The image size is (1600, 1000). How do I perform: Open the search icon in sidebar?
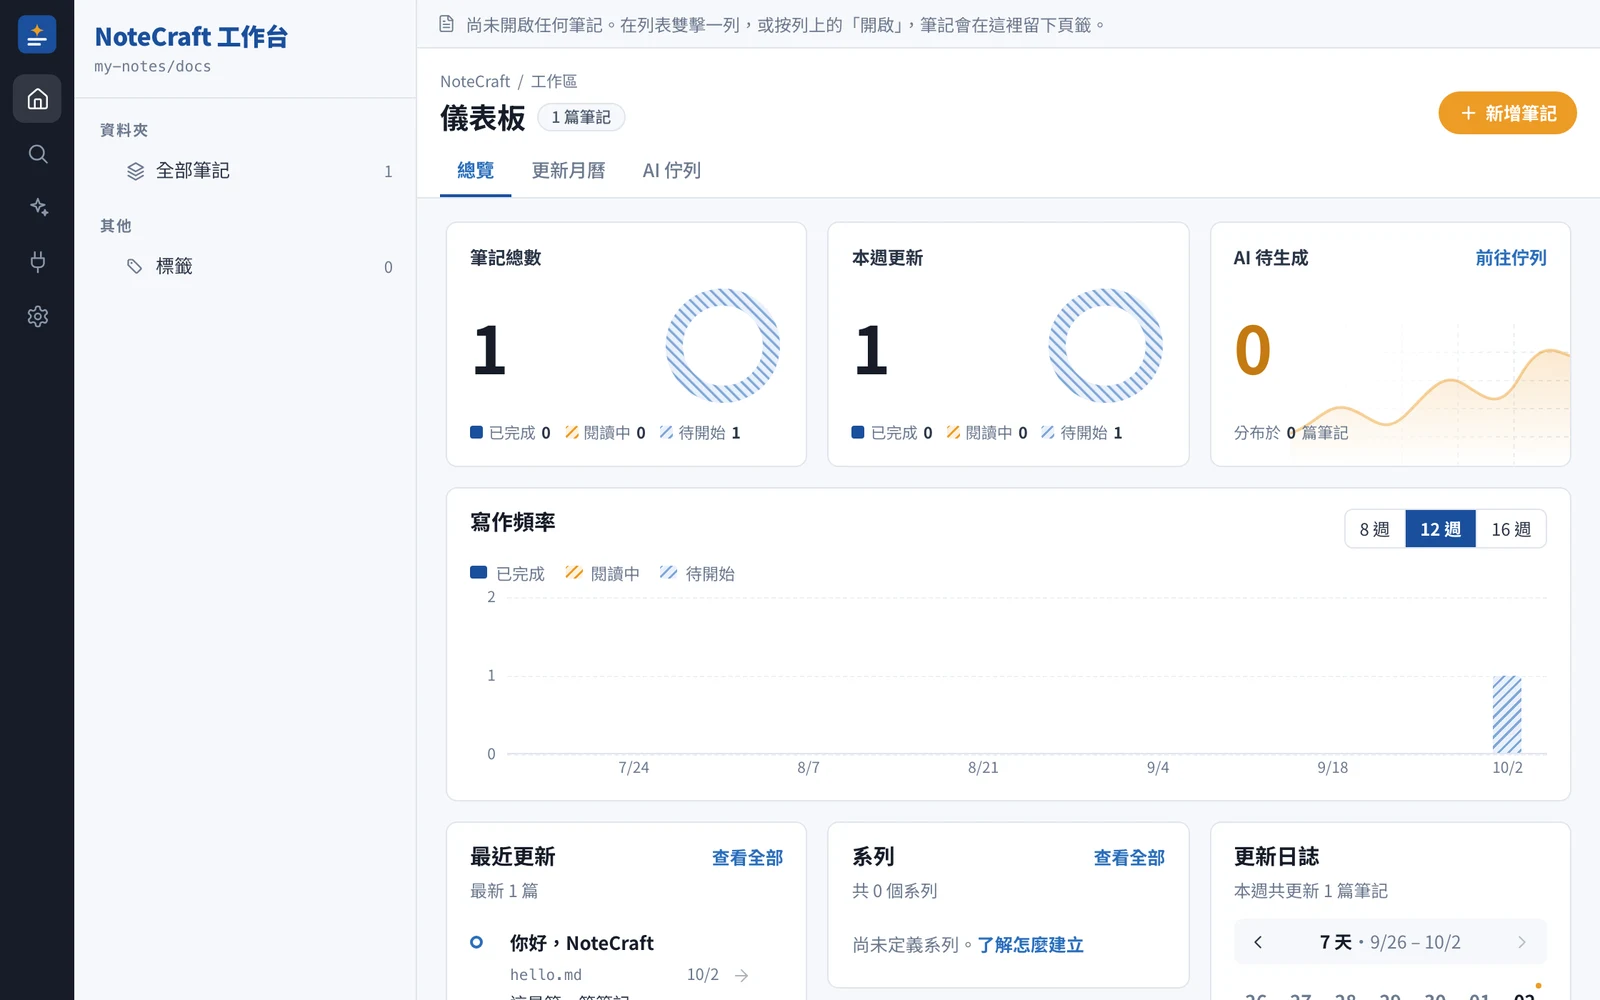(x=37, y=154)
